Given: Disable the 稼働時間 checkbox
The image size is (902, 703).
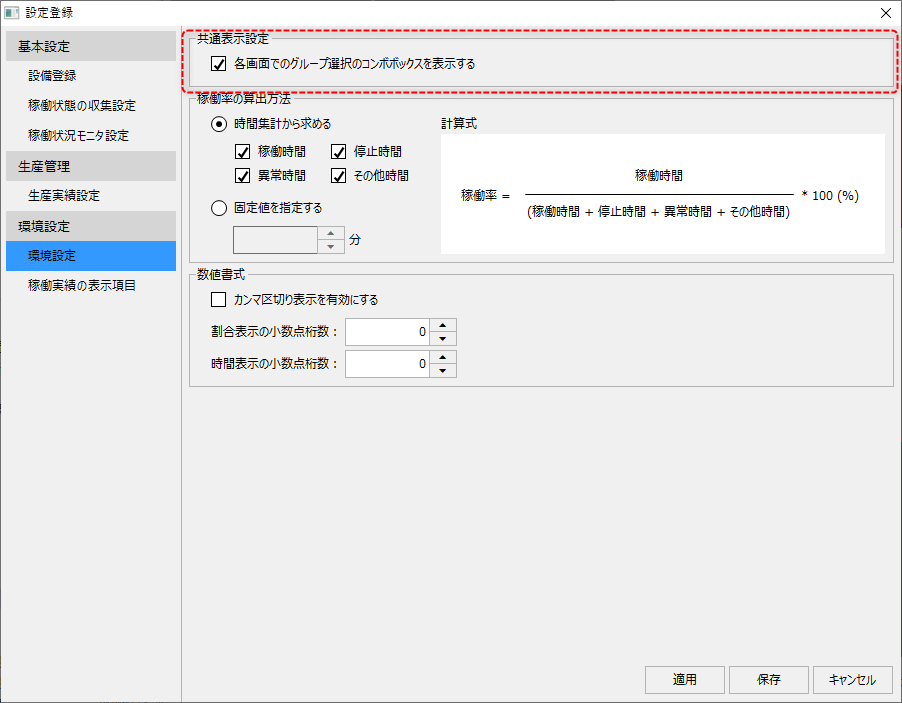Looking at the screenshot, I should click(x=242, y=152).
